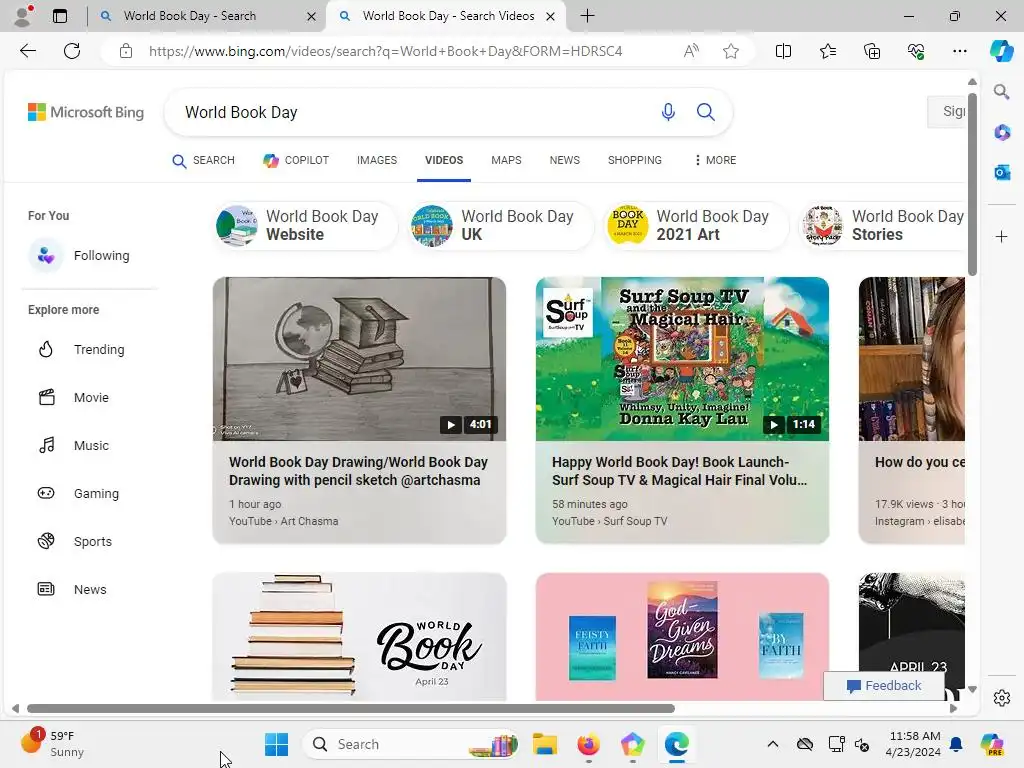Screen dimensions: 1024x768
Task: Open File Explorer from taskbar
Action: 545,744
